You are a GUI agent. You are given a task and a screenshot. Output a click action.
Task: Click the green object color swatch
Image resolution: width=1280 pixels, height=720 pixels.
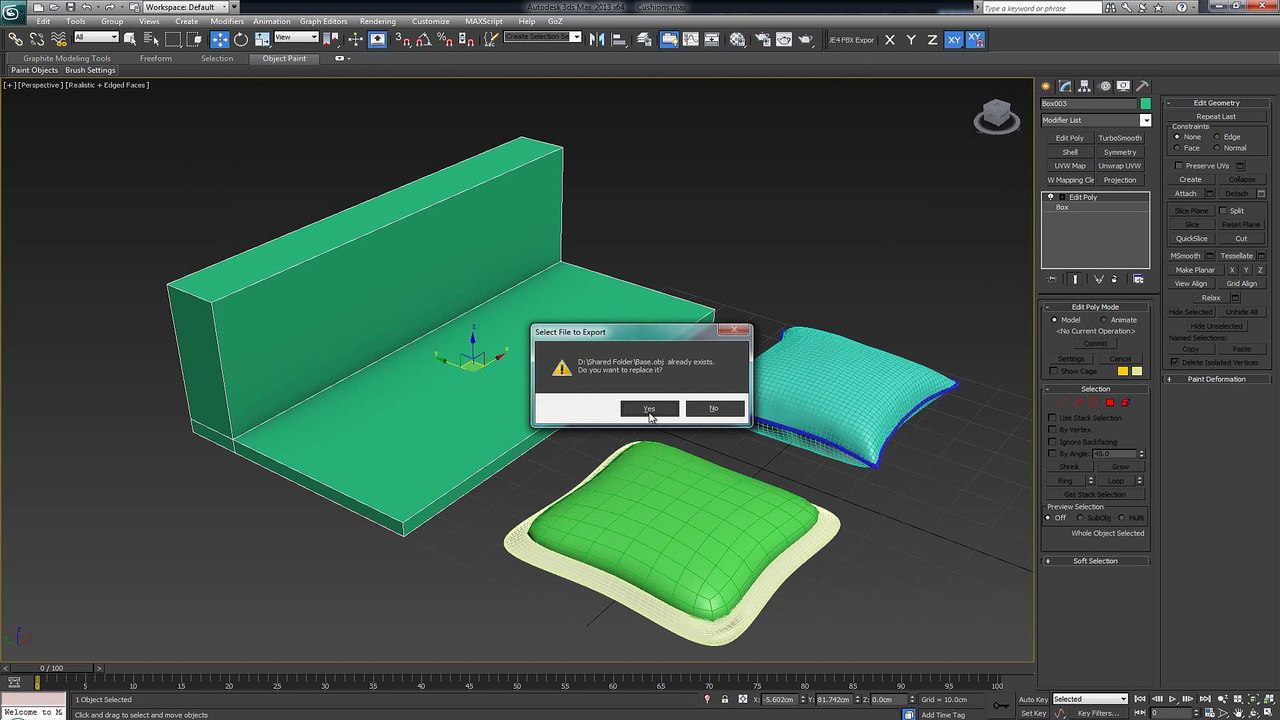tap(1145, 104)
